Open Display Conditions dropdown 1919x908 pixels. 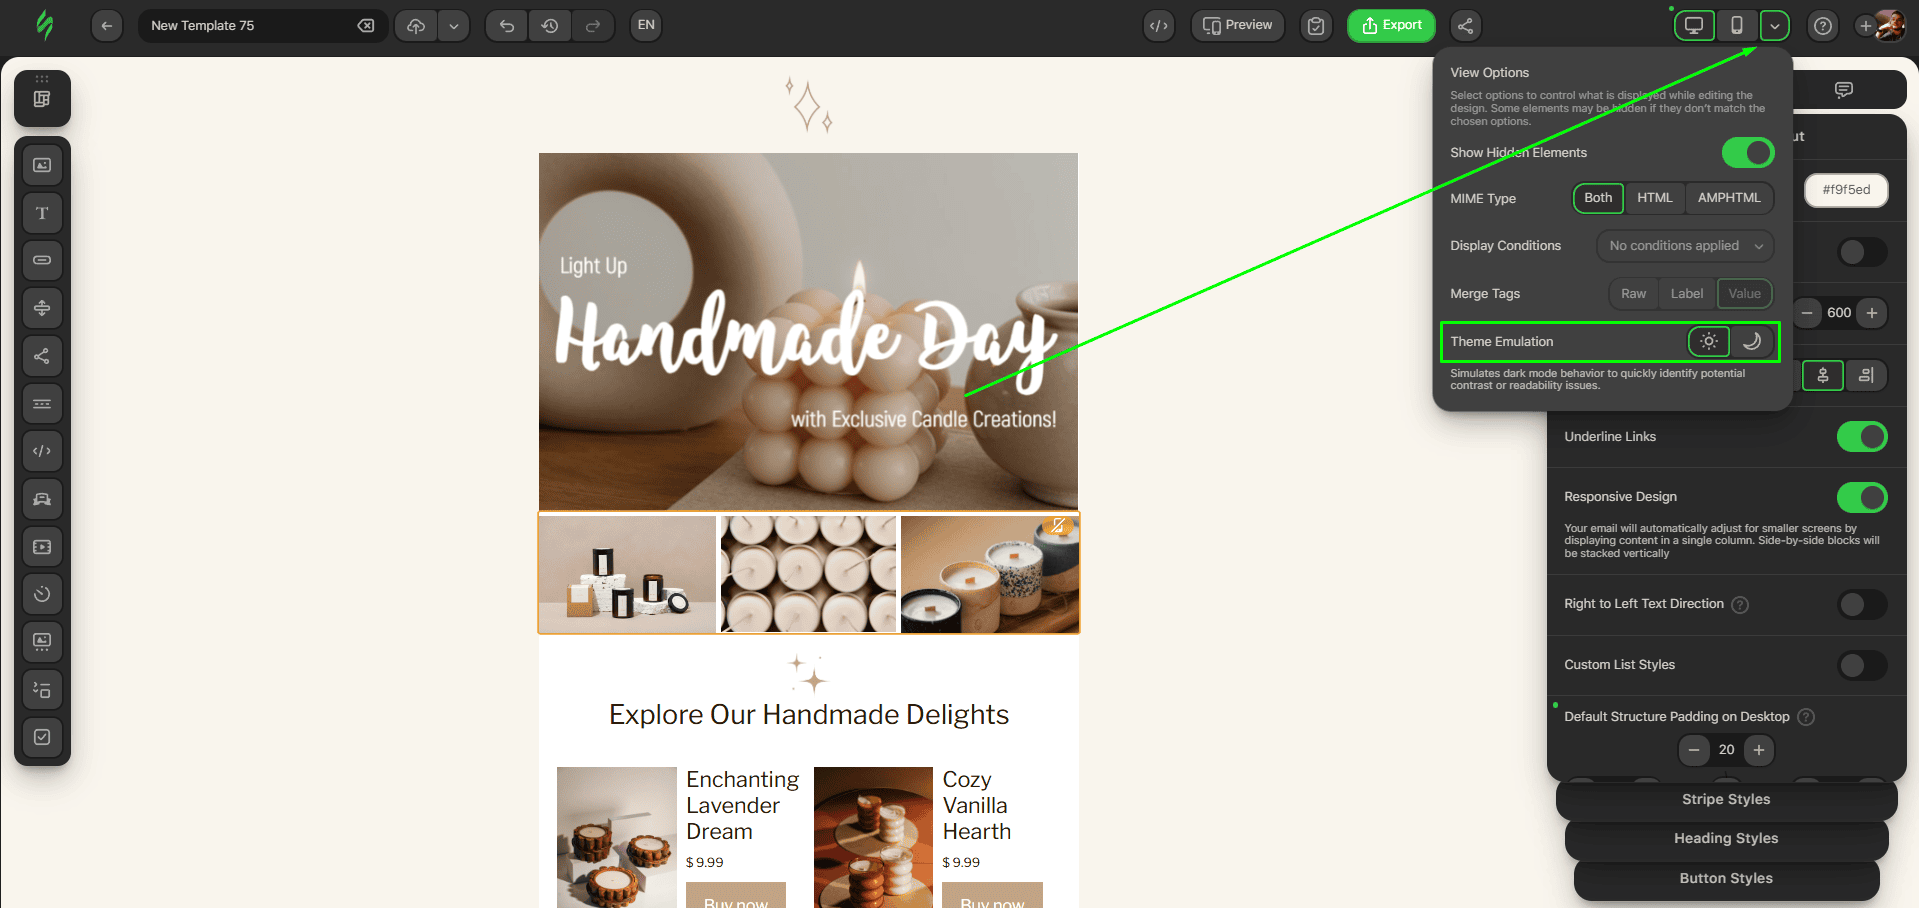click(1685, 246)
